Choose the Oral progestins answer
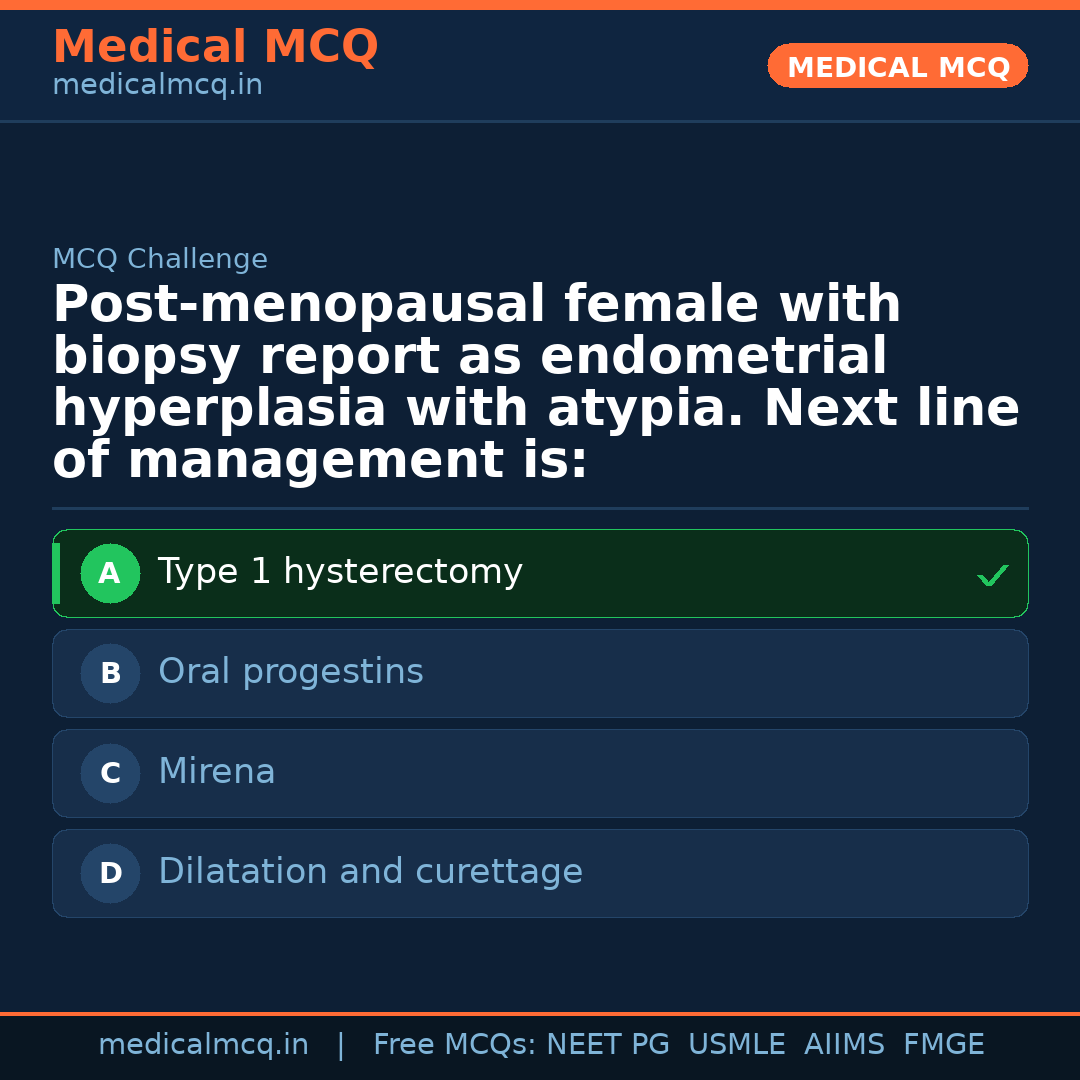 290,672
